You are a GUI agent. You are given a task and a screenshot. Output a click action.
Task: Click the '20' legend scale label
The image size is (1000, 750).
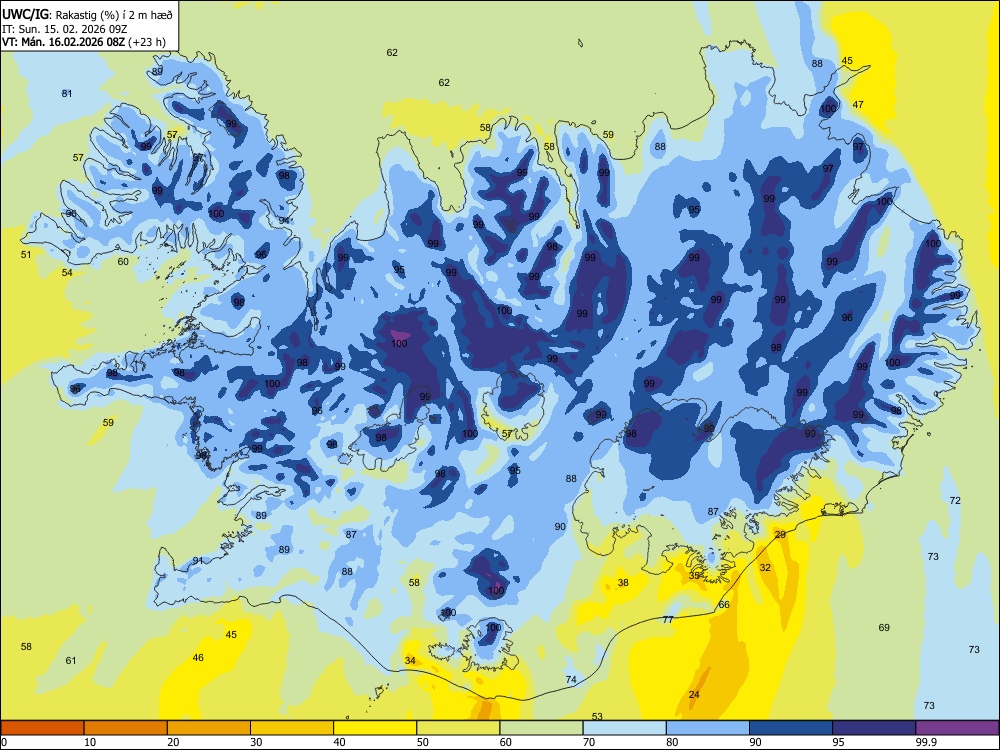pyautogui.click(x=173, y=742)
